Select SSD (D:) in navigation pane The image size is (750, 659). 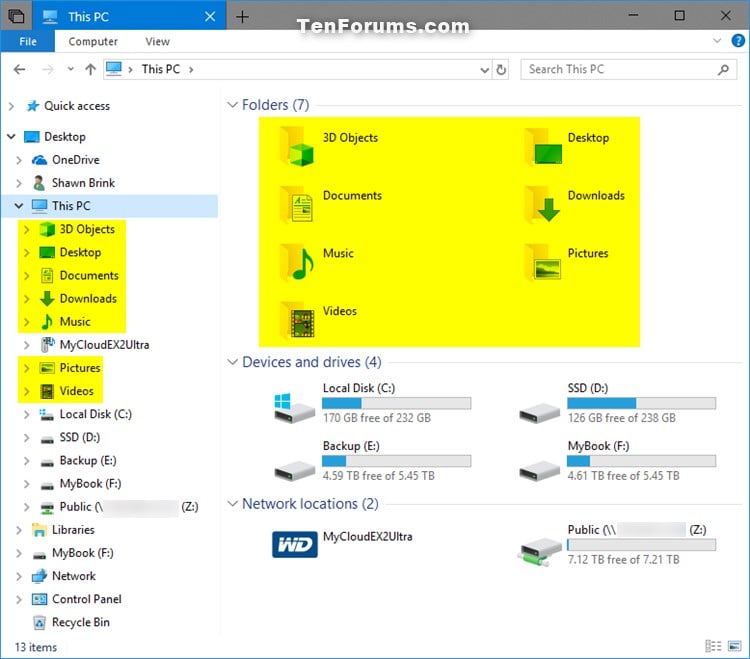click(x=79, y=438)
